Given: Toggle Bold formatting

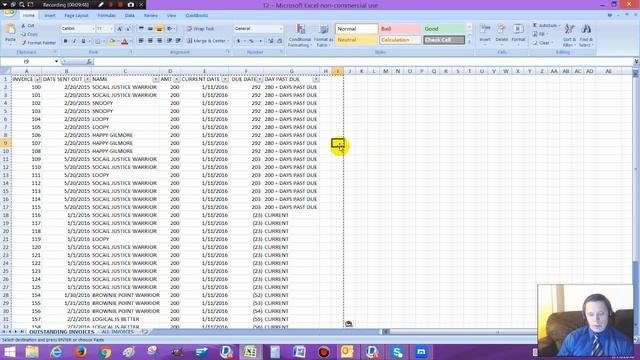Looking at the screenshot, I should [65, 41].
